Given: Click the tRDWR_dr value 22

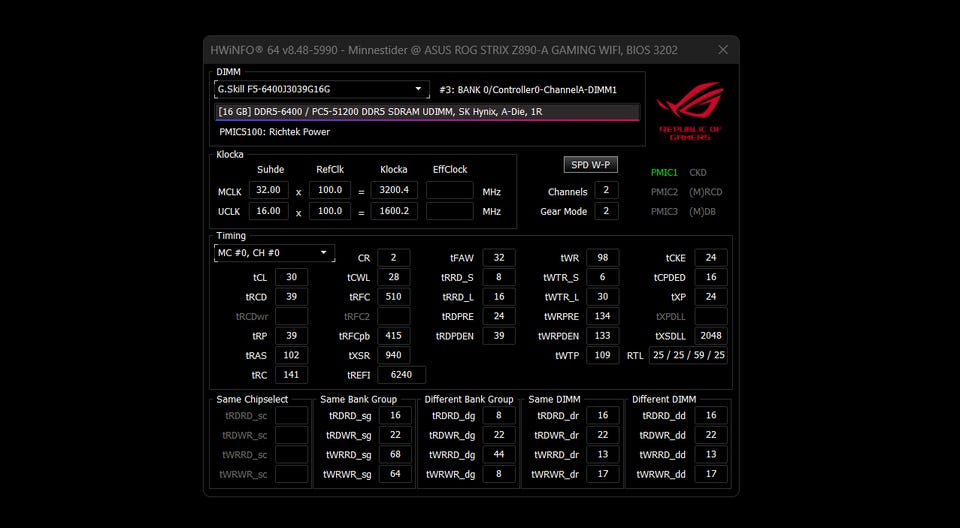Looking at the screenshot, I should [x=602, y=435].
